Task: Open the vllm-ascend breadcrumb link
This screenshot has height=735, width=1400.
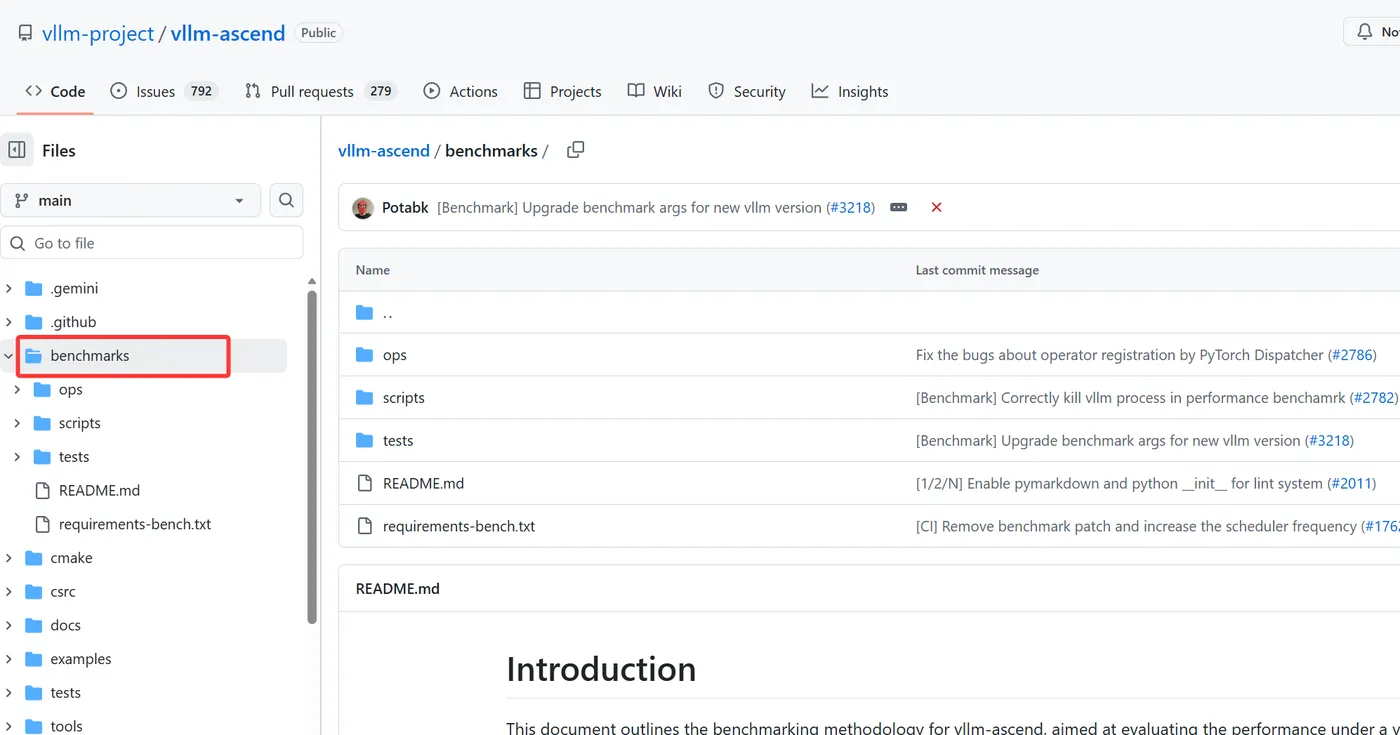Action: click(x=383, y=150)
